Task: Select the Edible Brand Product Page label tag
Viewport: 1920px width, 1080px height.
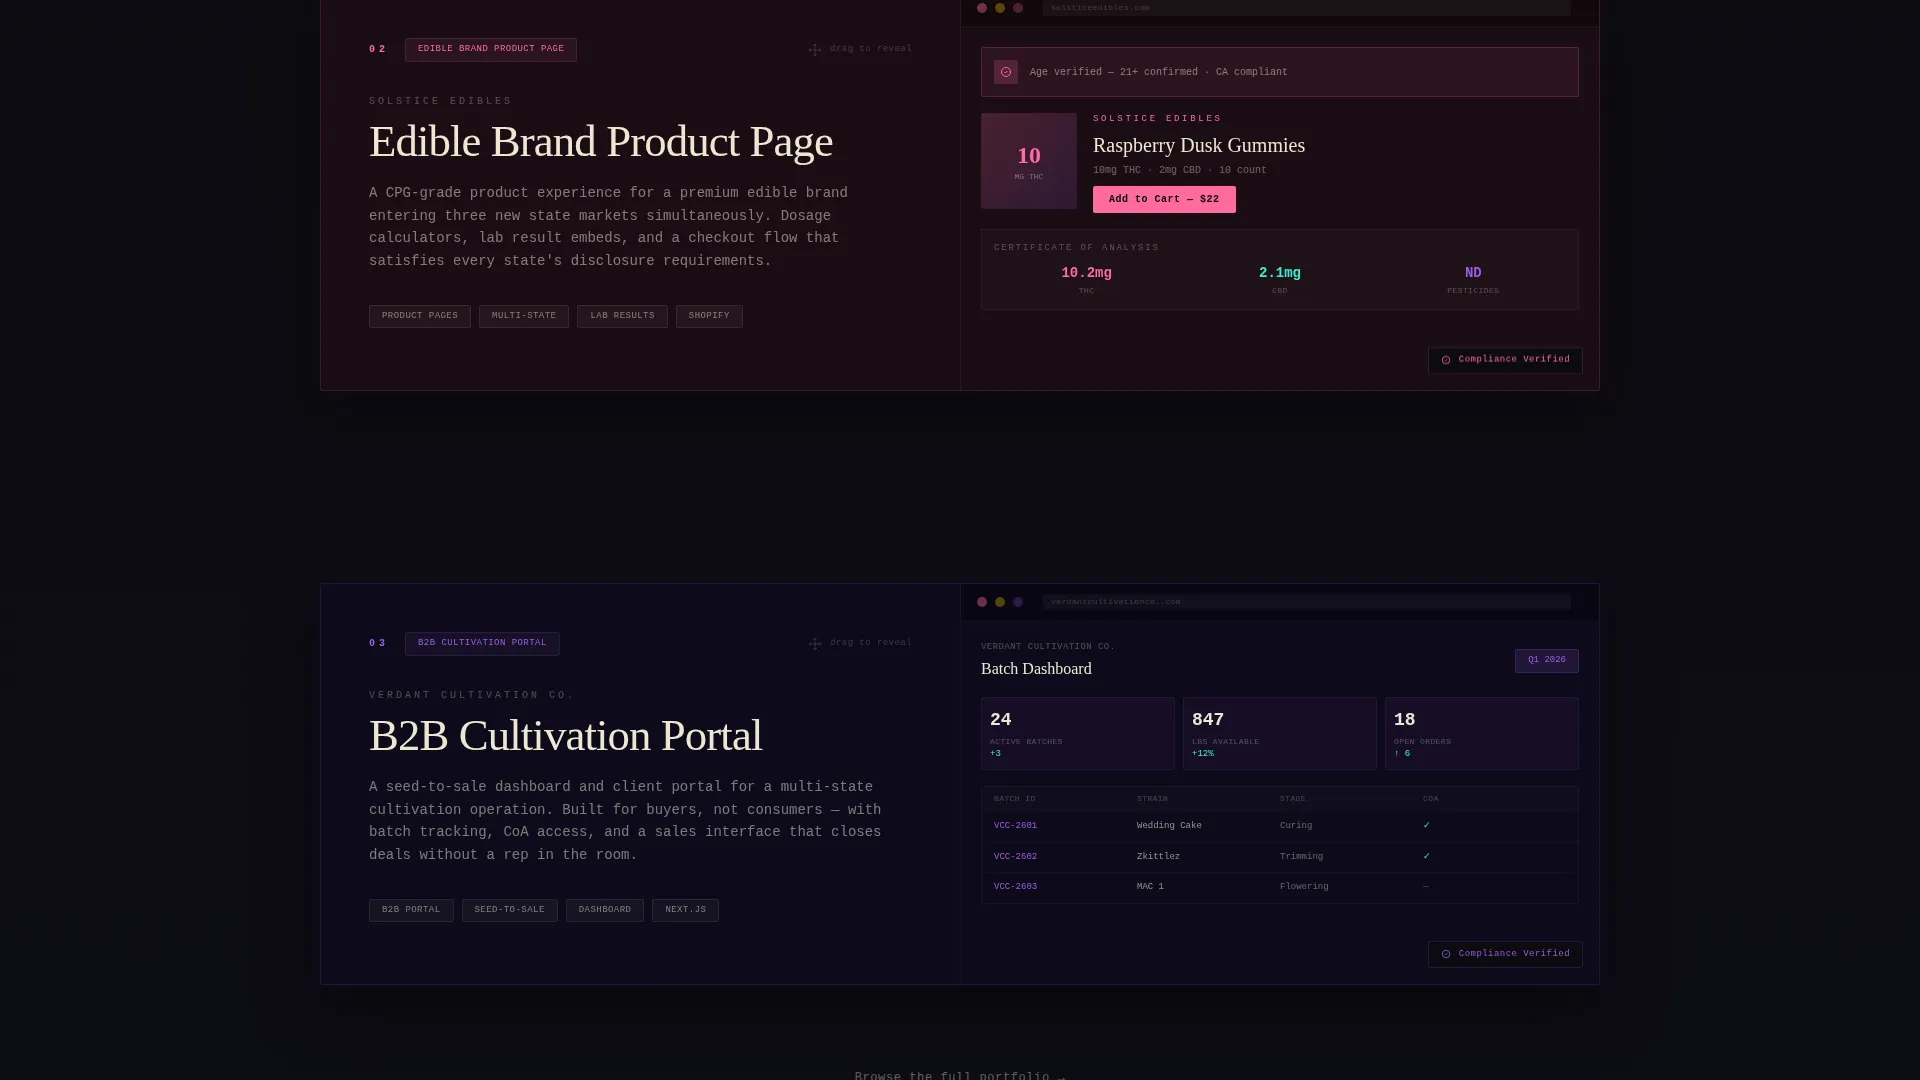Action: 491,49
